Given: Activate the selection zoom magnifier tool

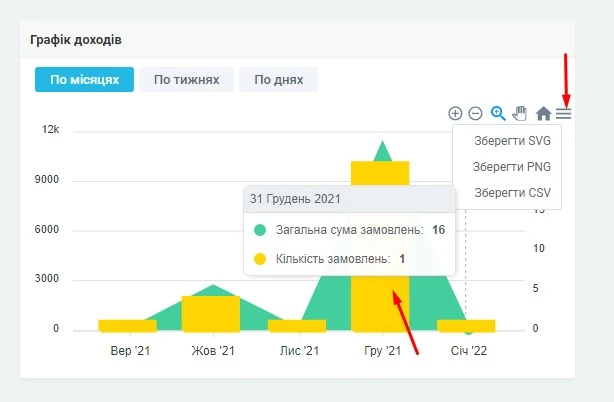Looking at the screenshot, I should 497,114.
